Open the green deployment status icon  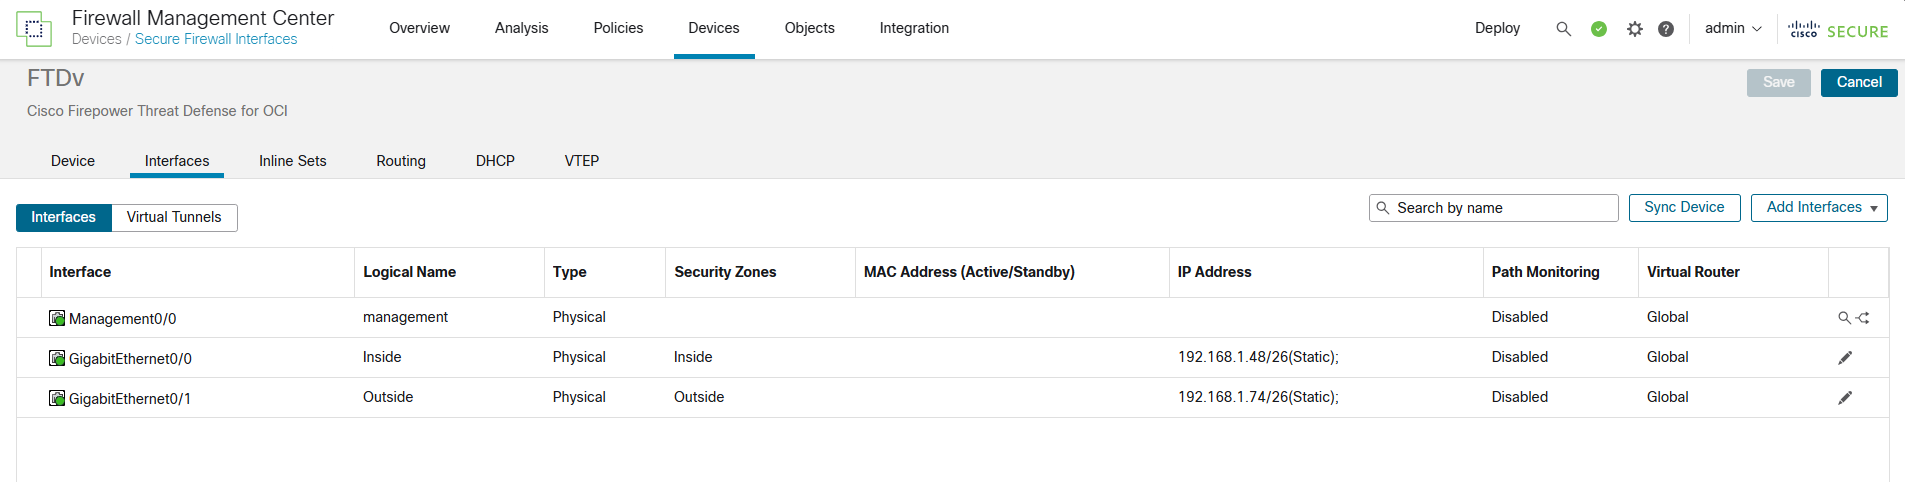(x=1599, y=29)
